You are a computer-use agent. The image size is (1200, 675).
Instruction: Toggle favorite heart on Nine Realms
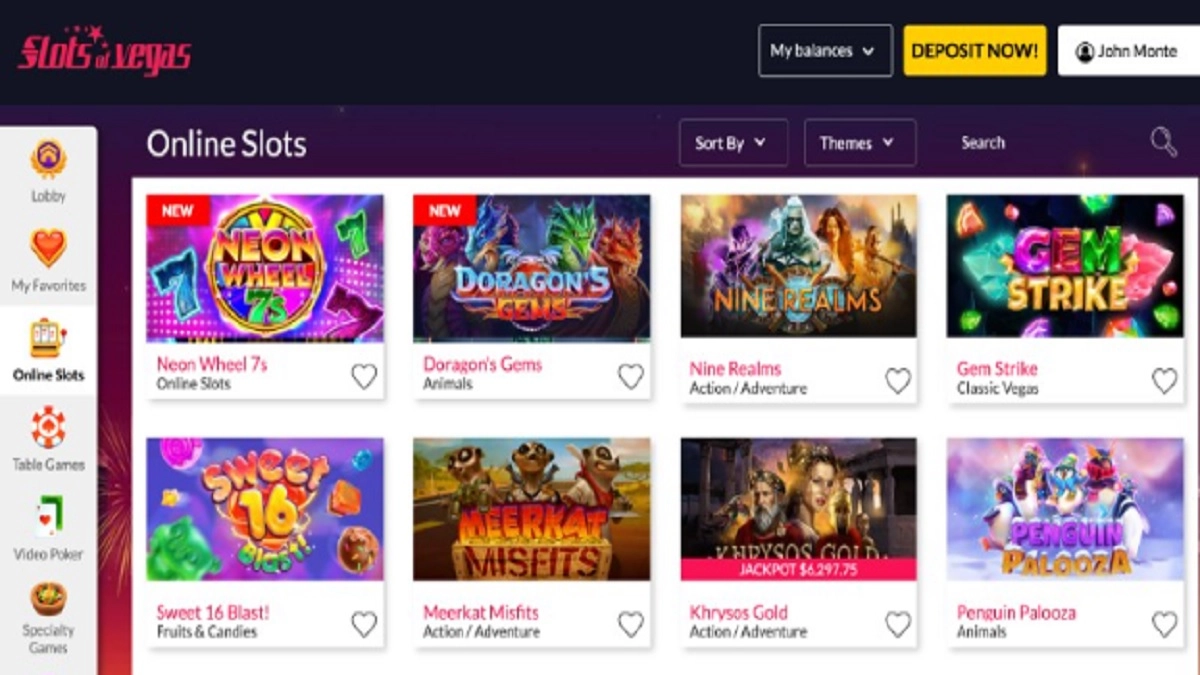coord(898,380)
